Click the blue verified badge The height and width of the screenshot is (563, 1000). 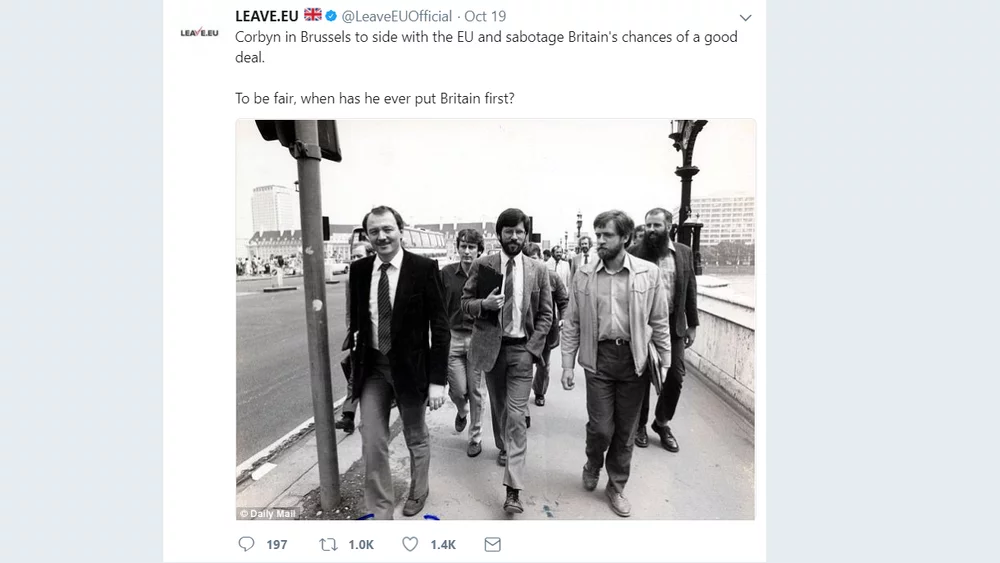pos(331,16)
